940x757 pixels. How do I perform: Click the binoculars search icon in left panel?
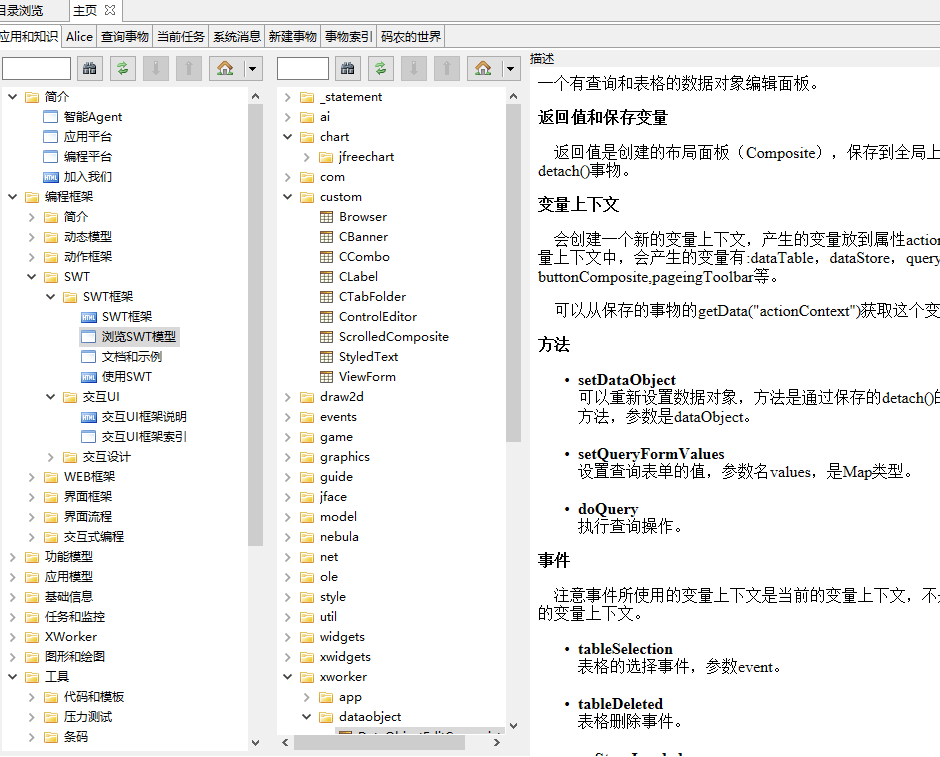coord(90,68)
